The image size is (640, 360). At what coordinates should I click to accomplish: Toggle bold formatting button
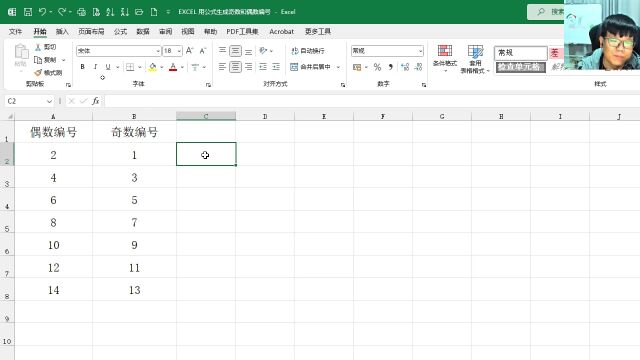(82, 67)
